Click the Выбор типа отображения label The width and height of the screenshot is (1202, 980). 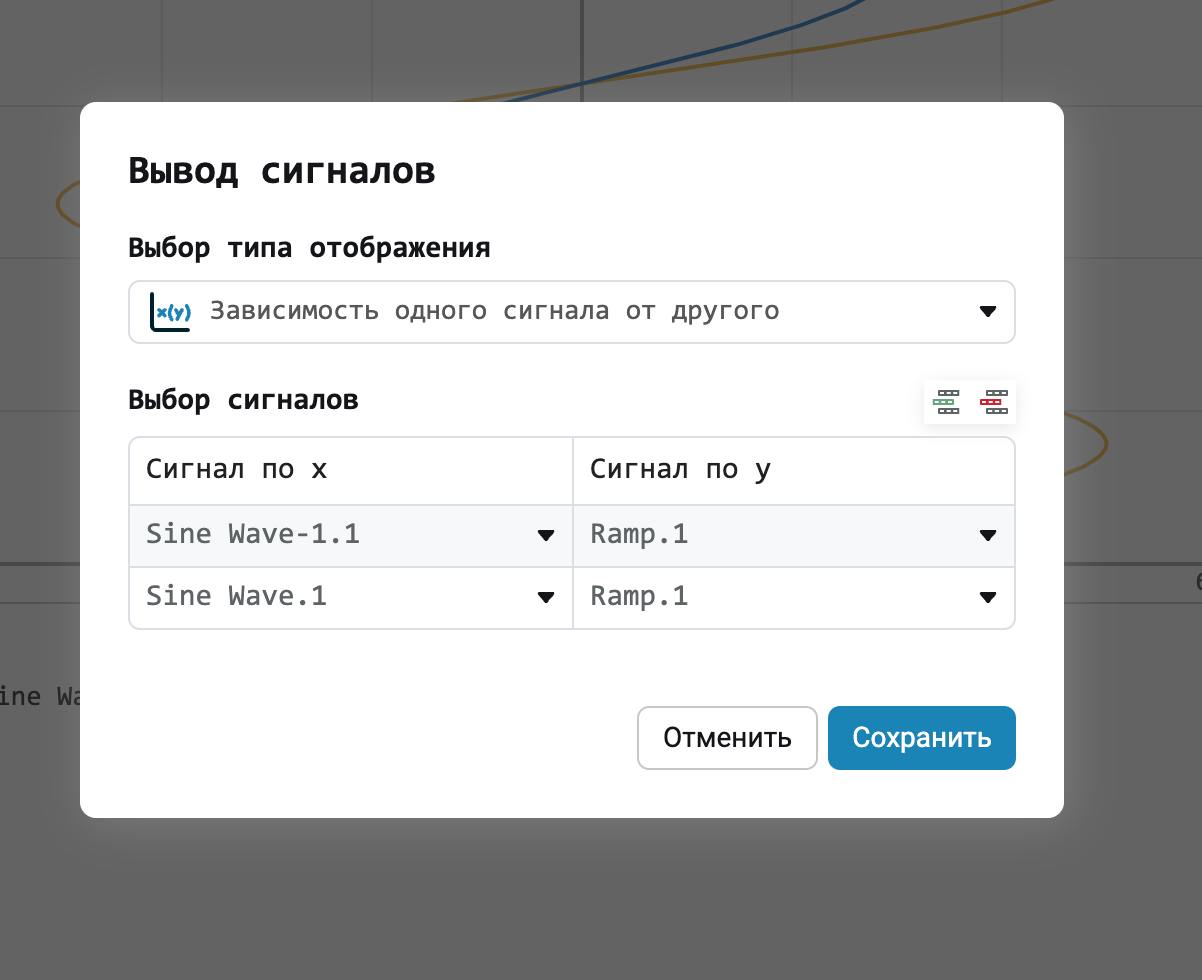coord(309,247)
